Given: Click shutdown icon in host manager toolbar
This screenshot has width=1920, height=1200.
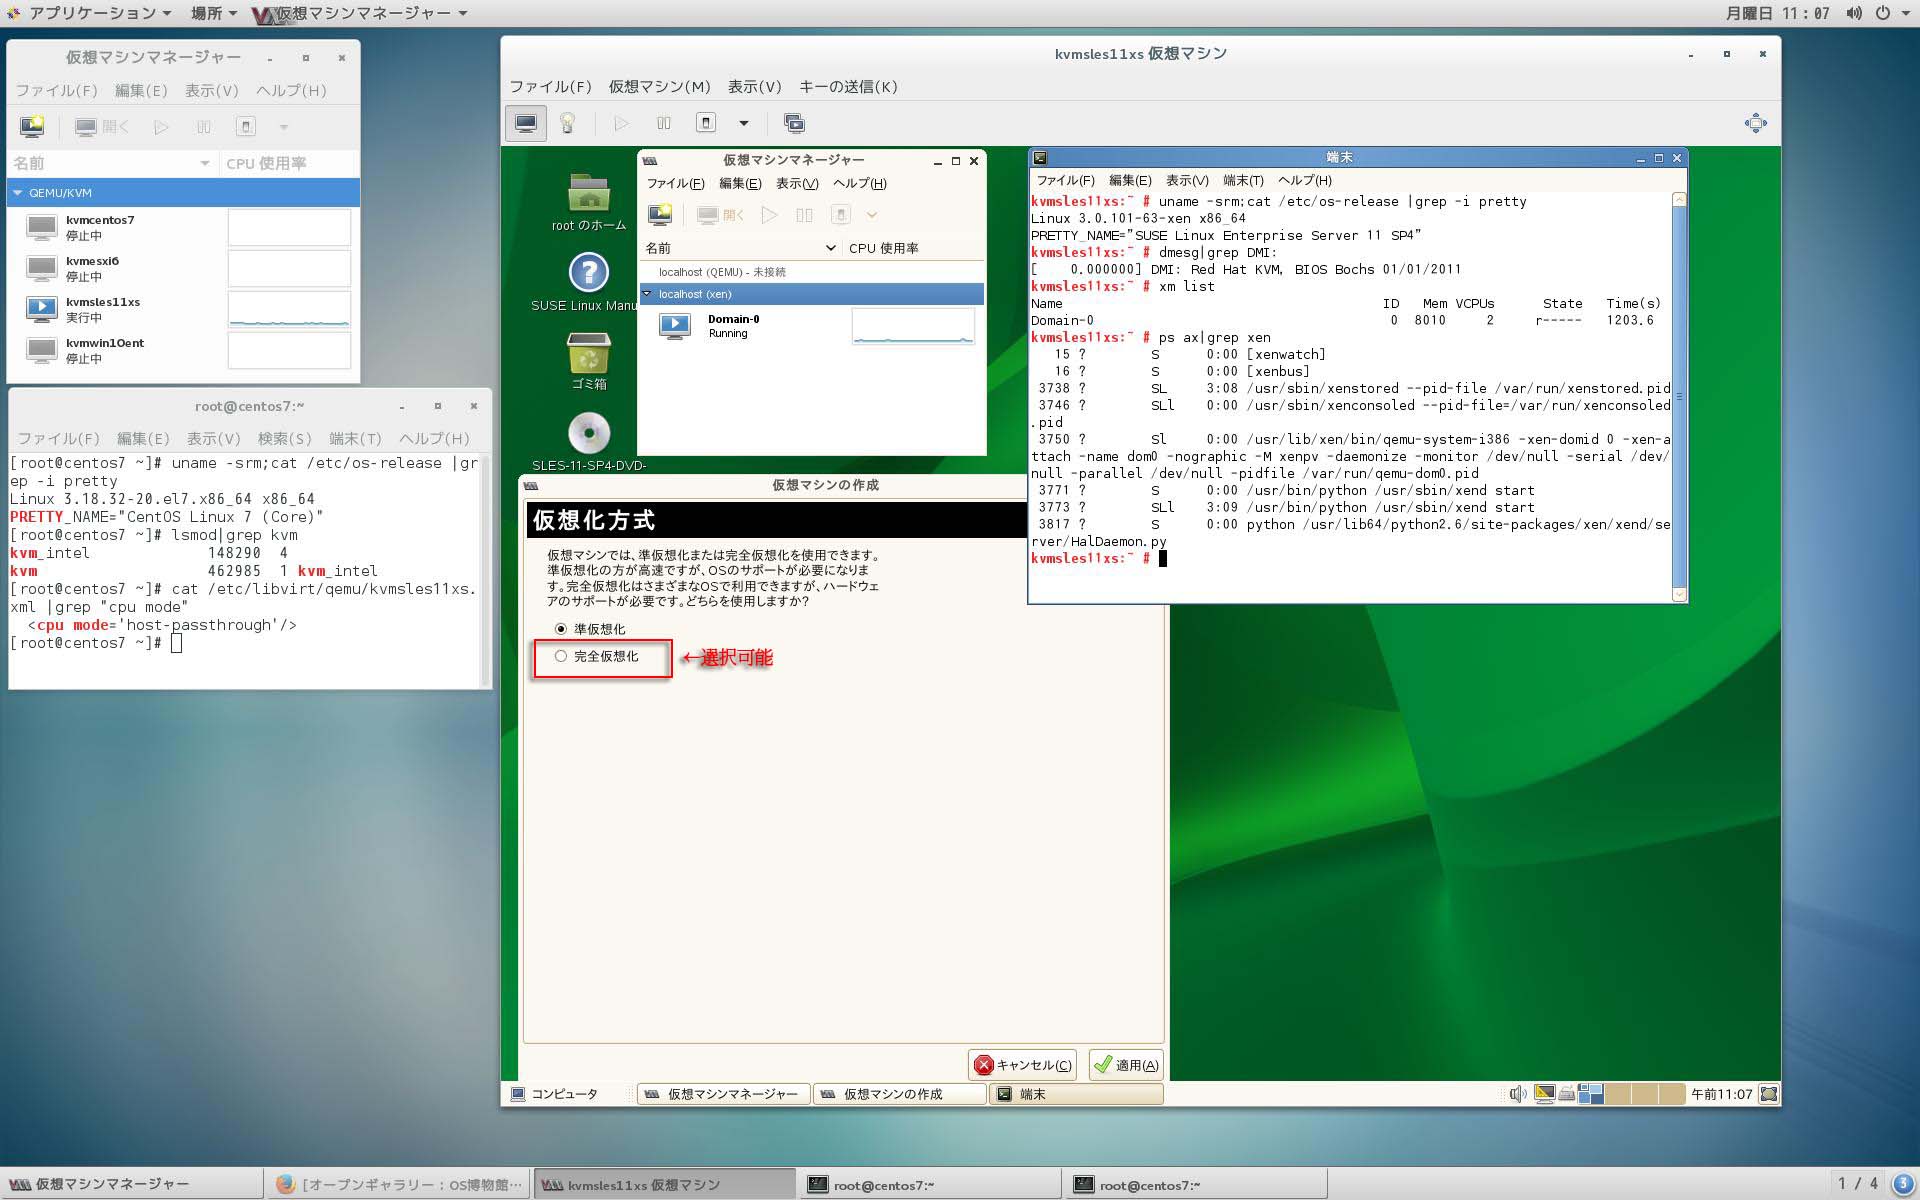Looking at the screenshot, I should [246, 127].
